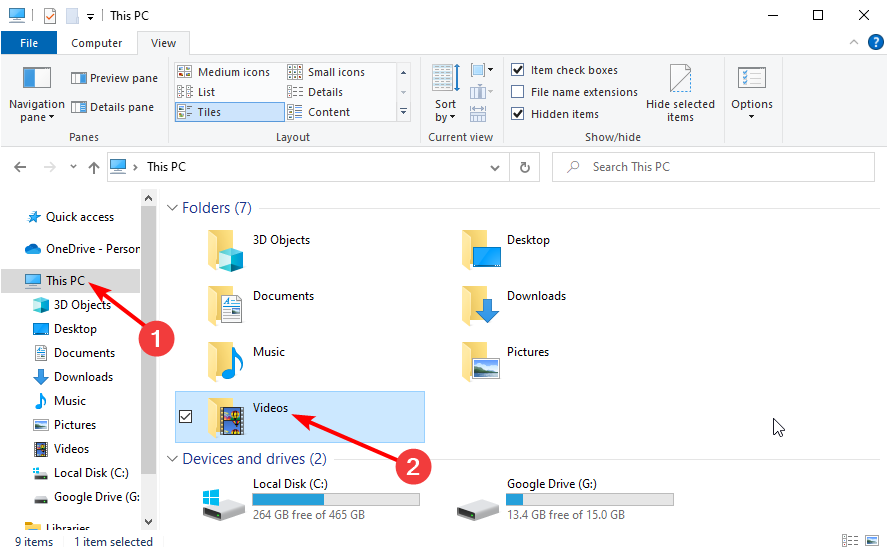
Task: Select the Content layout
Action: [318, 112]
